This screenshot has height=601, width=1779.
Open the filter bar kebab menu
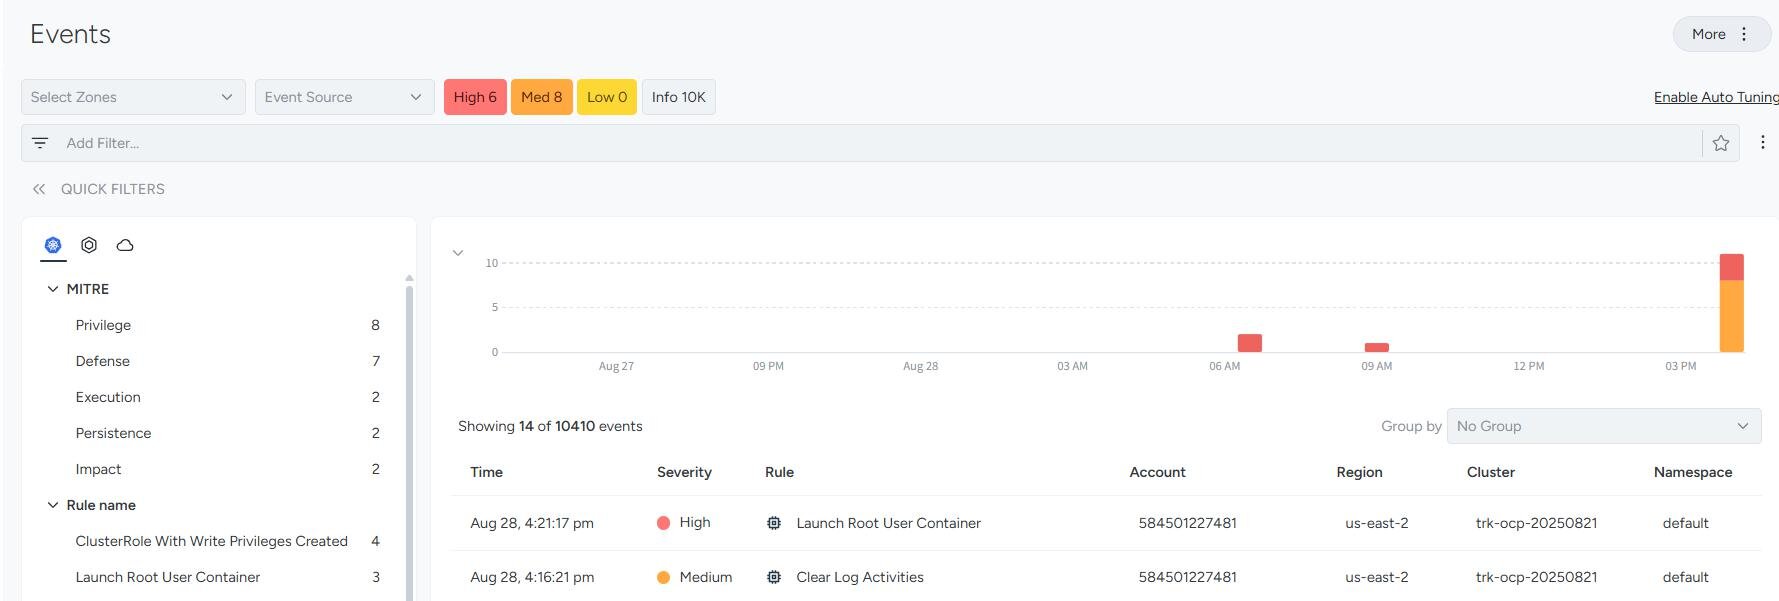pyautogui.click(x=1762, y=143)
